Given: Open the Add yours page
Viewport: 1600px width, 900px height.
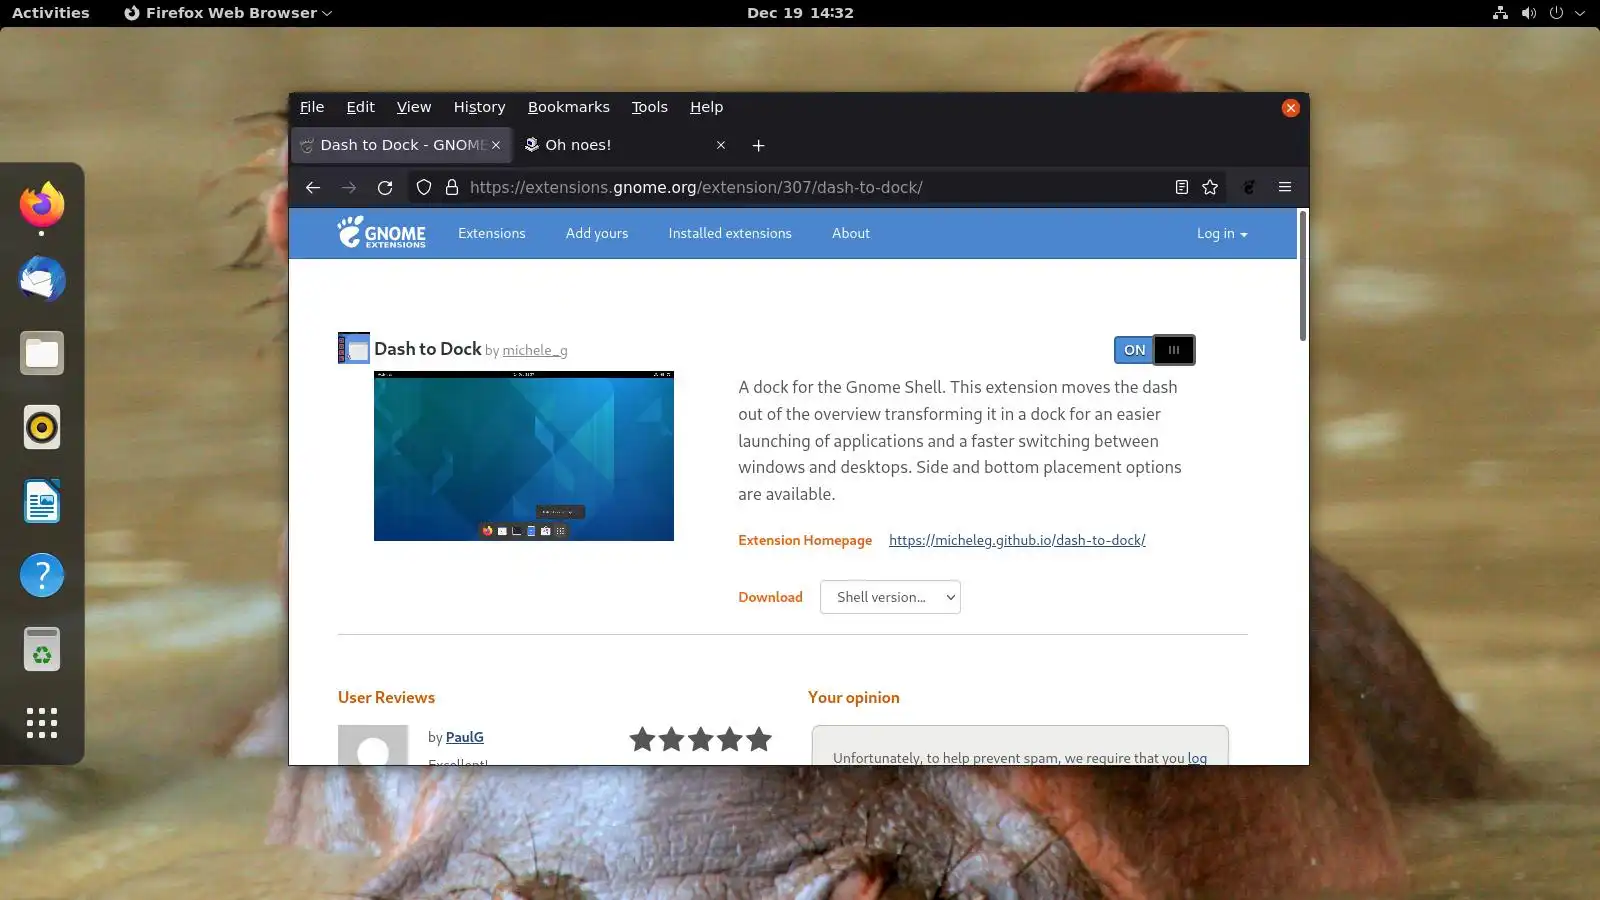Looking at the screenshot, I should coord(597,233).
